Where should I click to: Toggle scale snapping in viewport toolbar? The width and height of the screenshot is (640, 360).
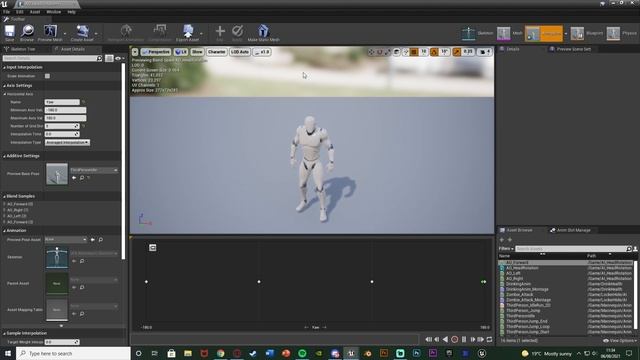[x=457, y=52]
